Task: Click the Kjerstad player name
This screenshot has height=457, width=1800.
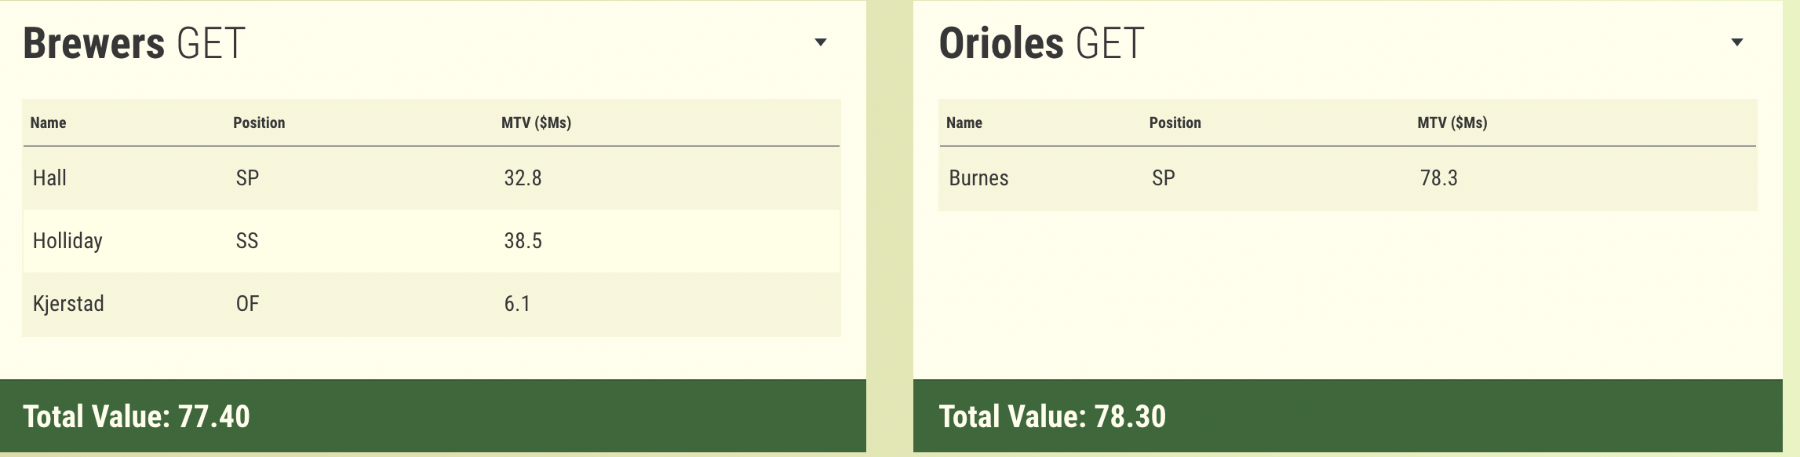Action: click(68, 304)
